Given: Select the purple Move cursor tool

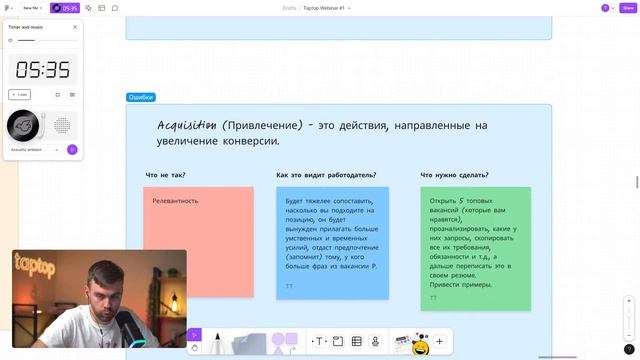Looking at the screenshot, I should [194, 335].
